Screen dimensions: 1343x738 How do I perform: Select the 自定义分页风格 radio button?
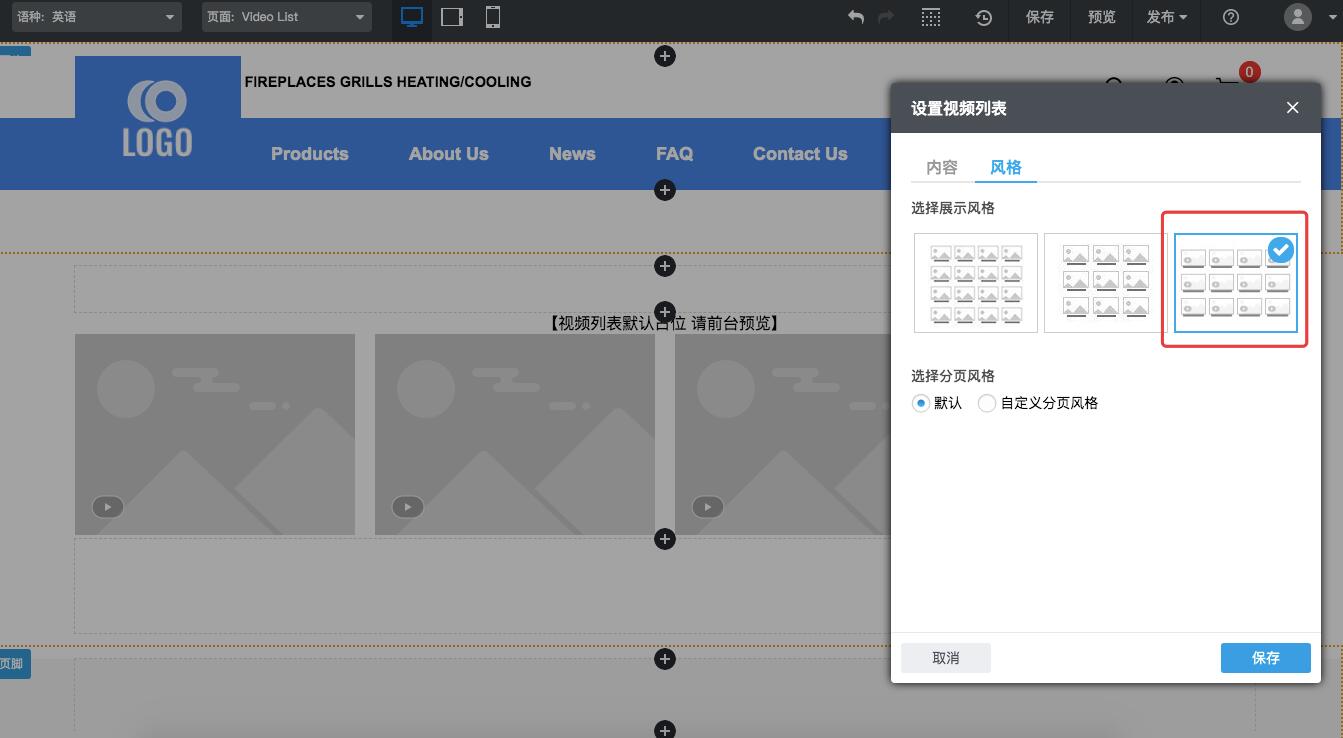point(987,403)
